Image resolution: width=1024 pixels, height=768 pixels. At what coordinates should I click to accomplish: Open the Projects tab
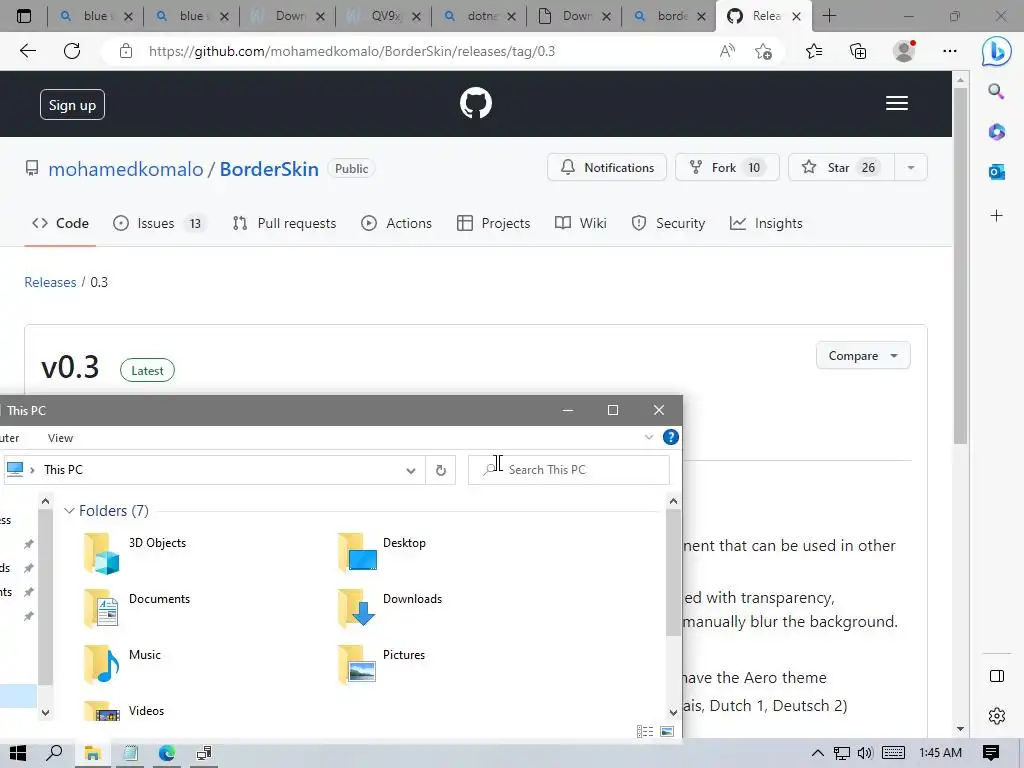[x=494, y=223]
